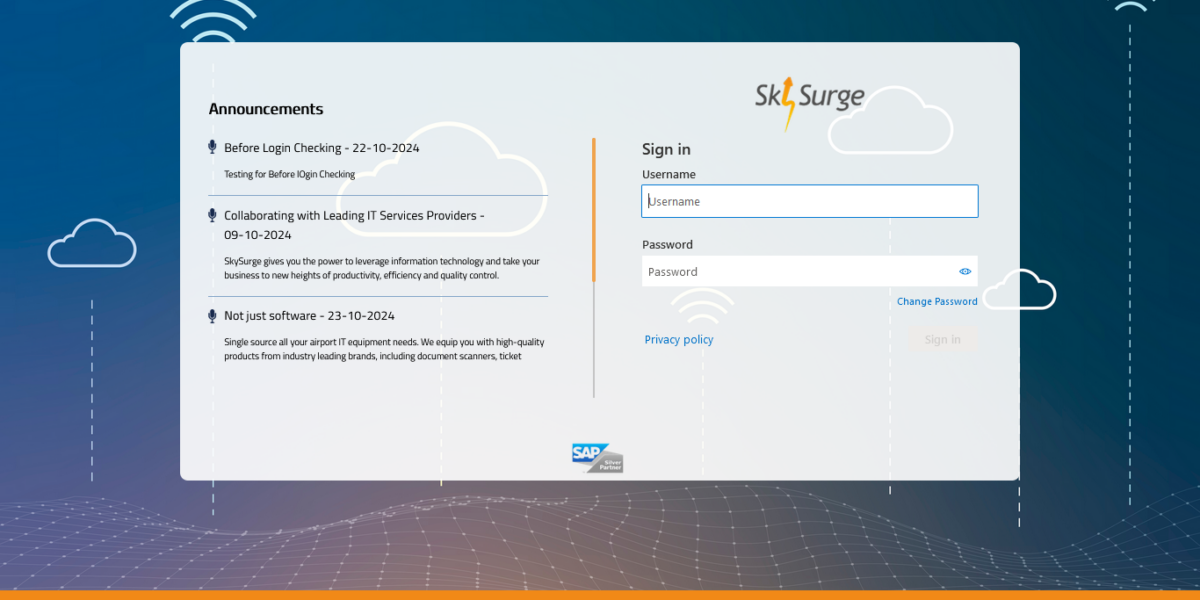Open the Change Password link
The height and width of the screenshot is (600, 1200).
[x=937, y=301]
